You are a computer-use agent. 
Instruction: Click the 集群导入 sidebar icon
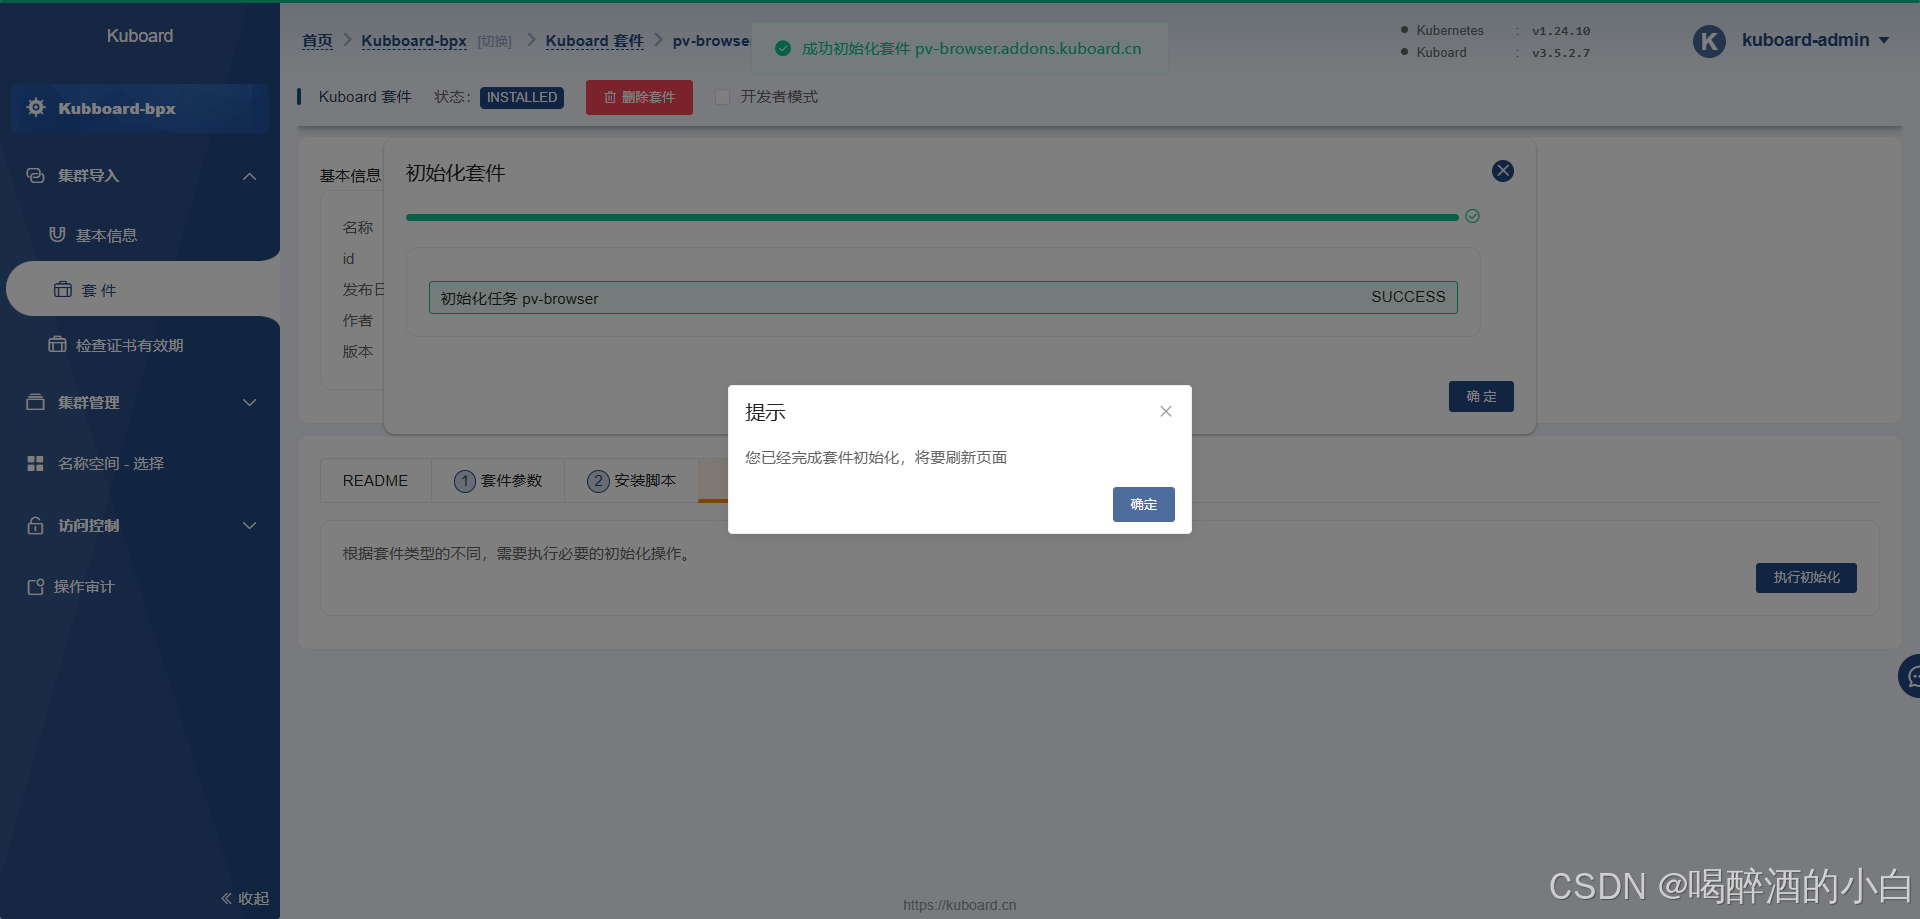click(35, 175)
